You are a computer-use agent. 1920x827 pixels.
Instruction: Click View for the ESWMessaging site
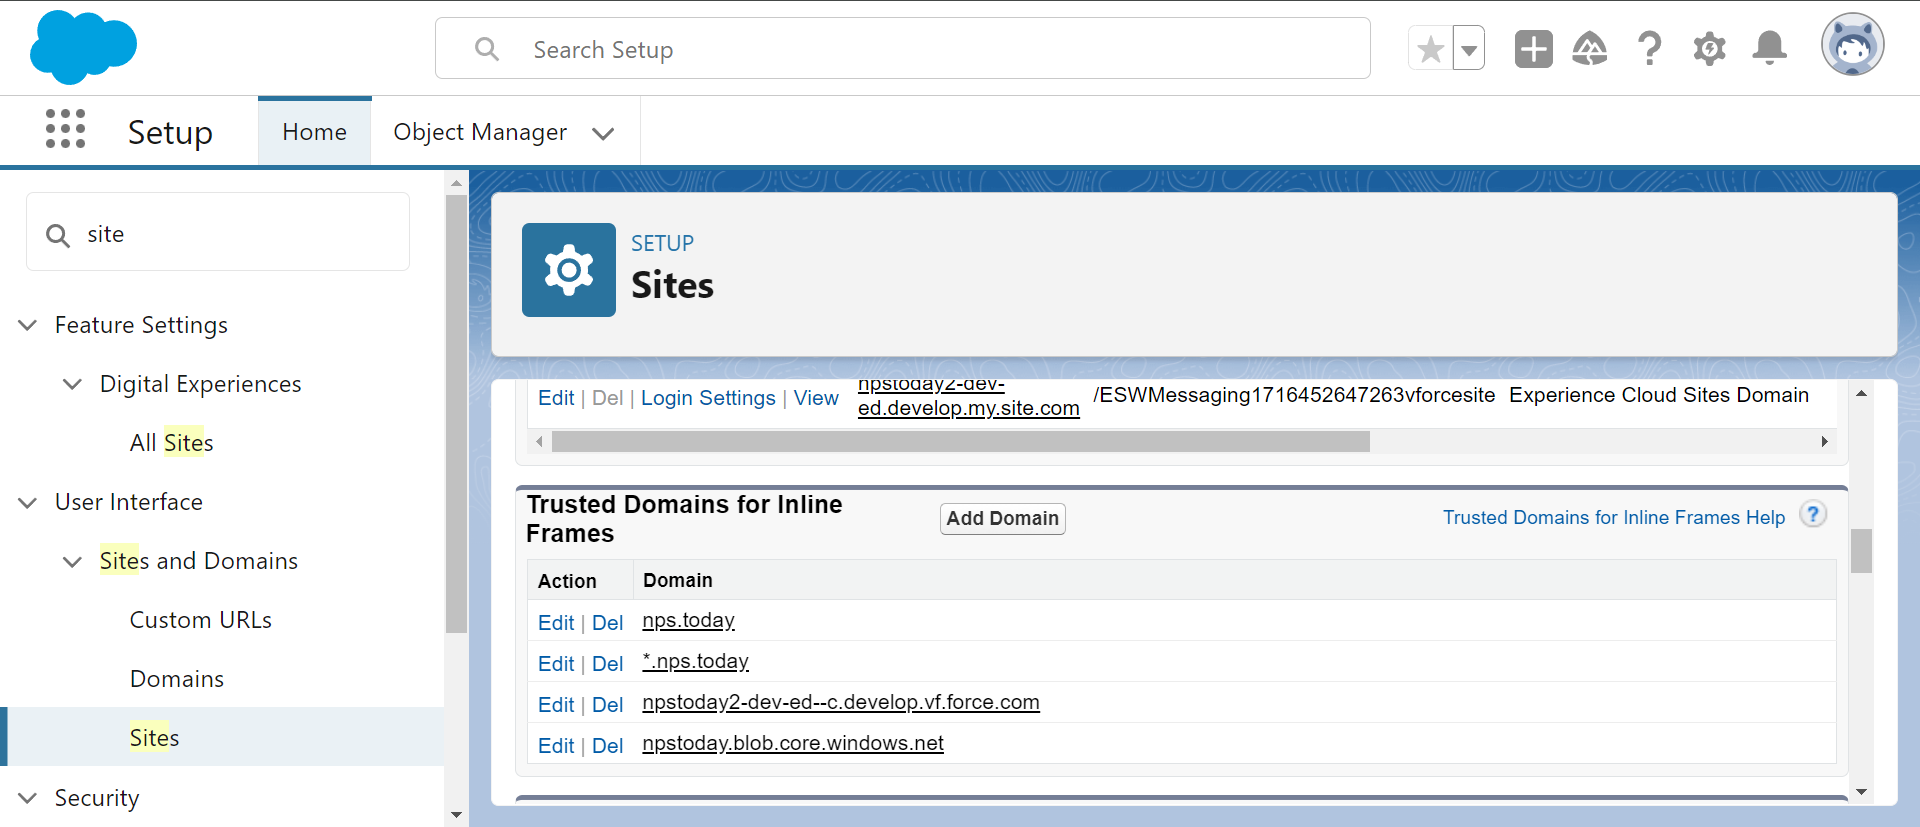click(x=816, y=398)
